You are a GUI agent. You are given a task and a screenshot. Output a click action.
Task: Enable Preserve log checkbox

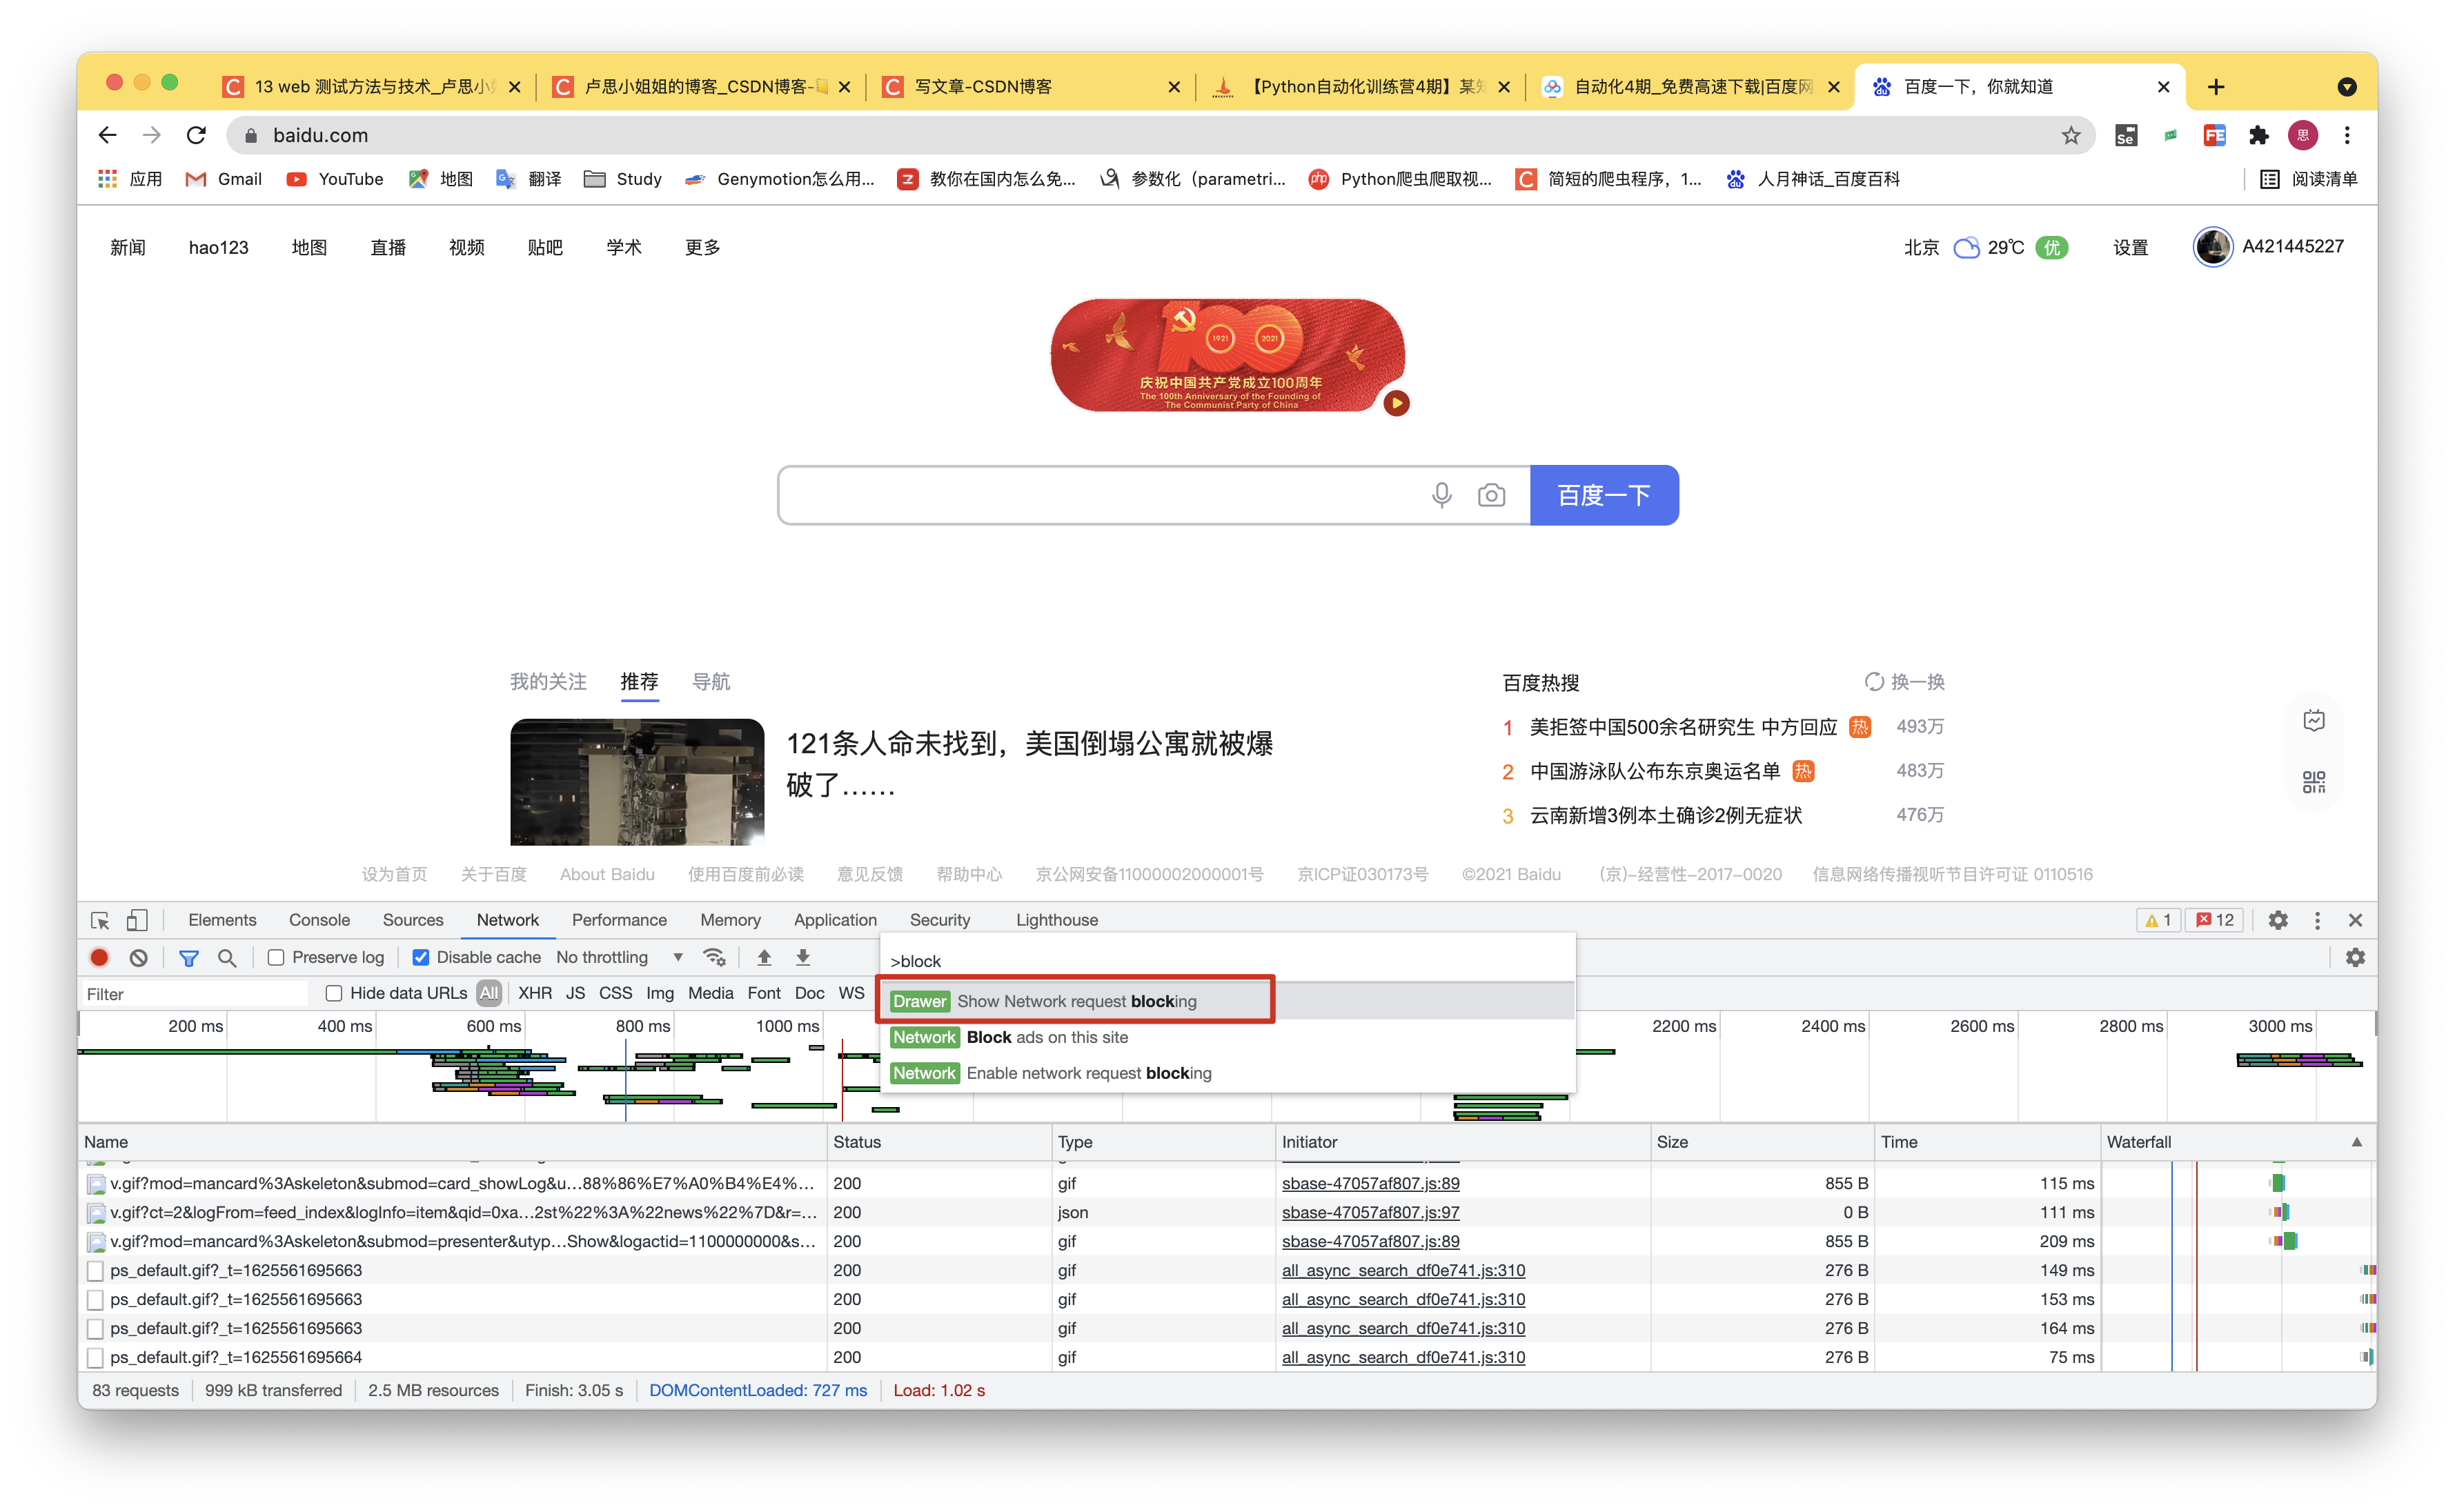coord(276,957)
